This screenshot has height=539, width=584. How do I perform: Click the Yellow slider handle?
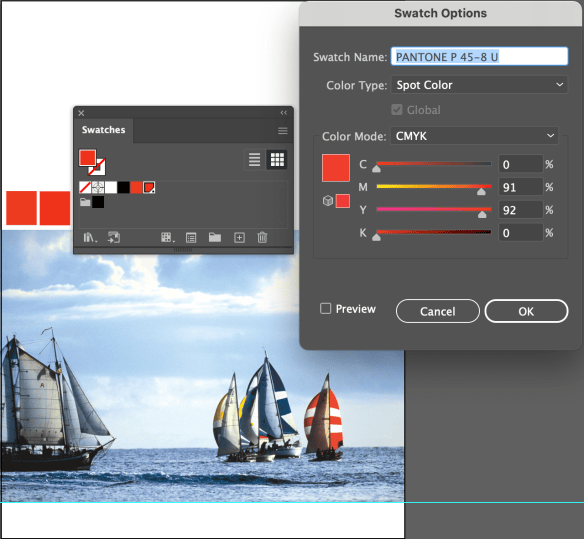tap(482, 215)
